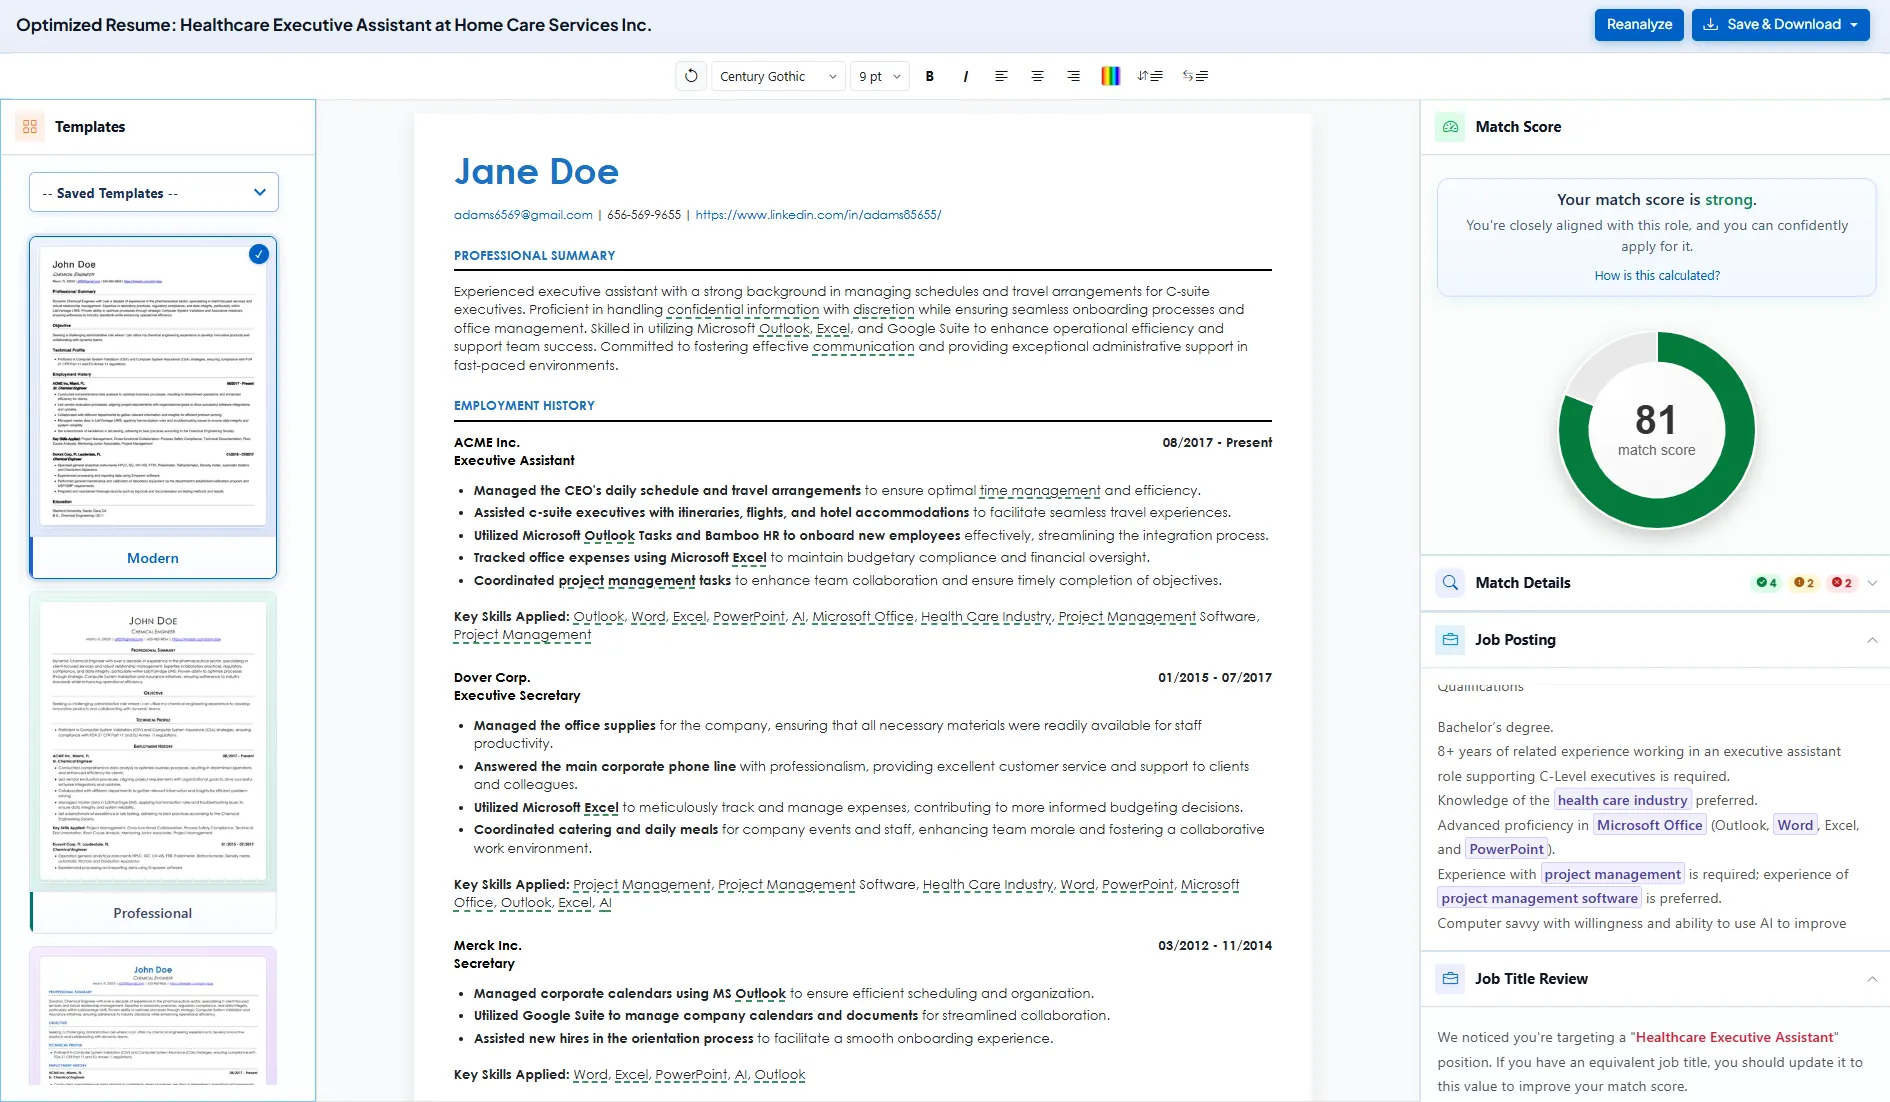1890x1102 pixels.
Task: Align text left
Action: [x=1001, y=76]
